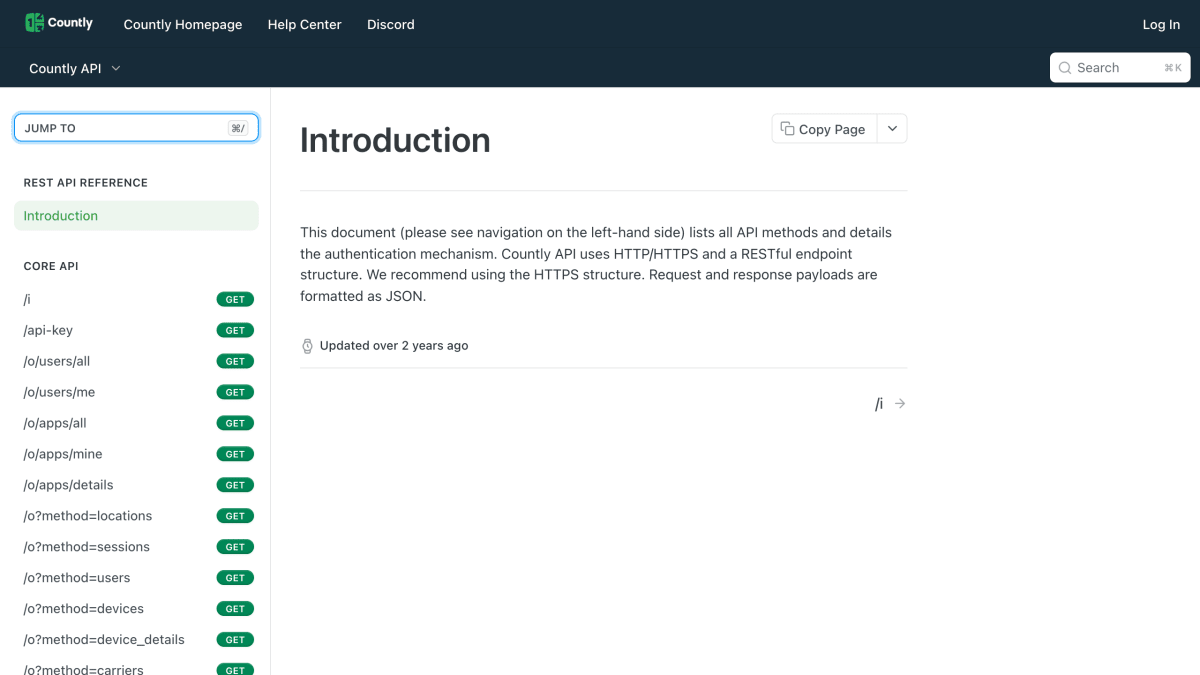Expand the Copy Page options chevron
Image resolution: width=1200 pixels, height=675 pixels.
(892, 129)
